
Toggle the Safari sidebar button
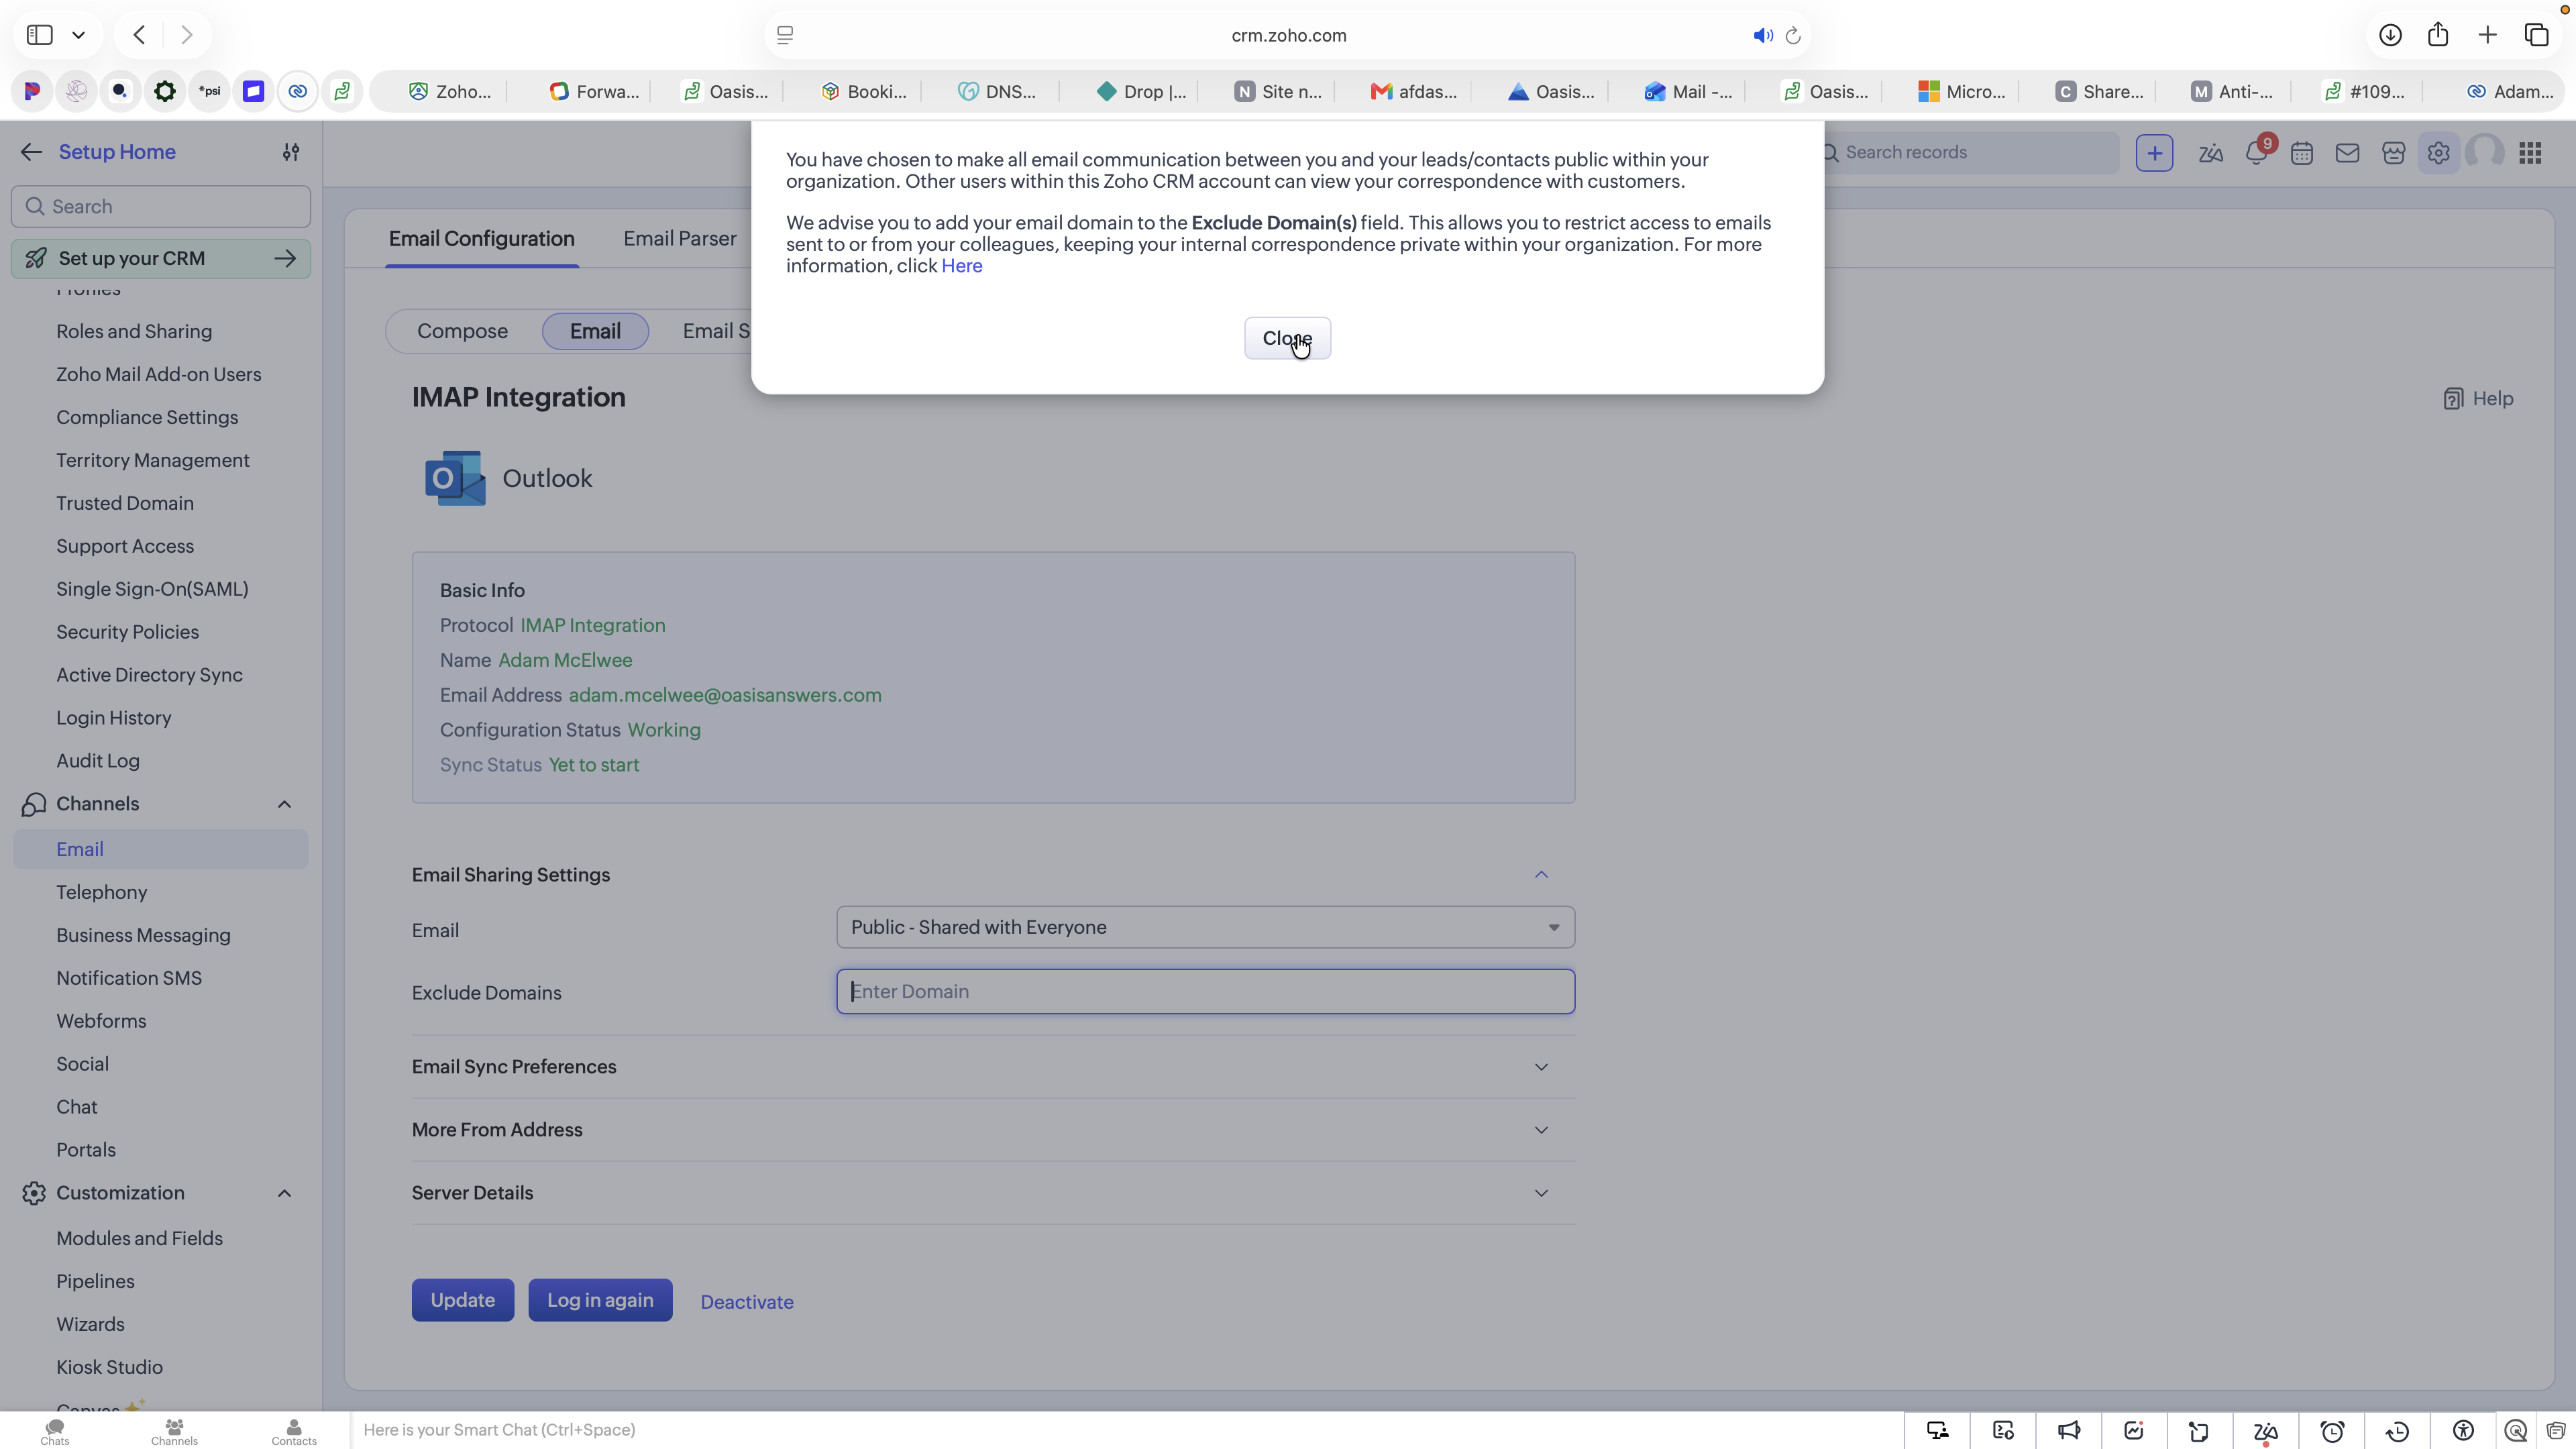(x=40, y=35)
